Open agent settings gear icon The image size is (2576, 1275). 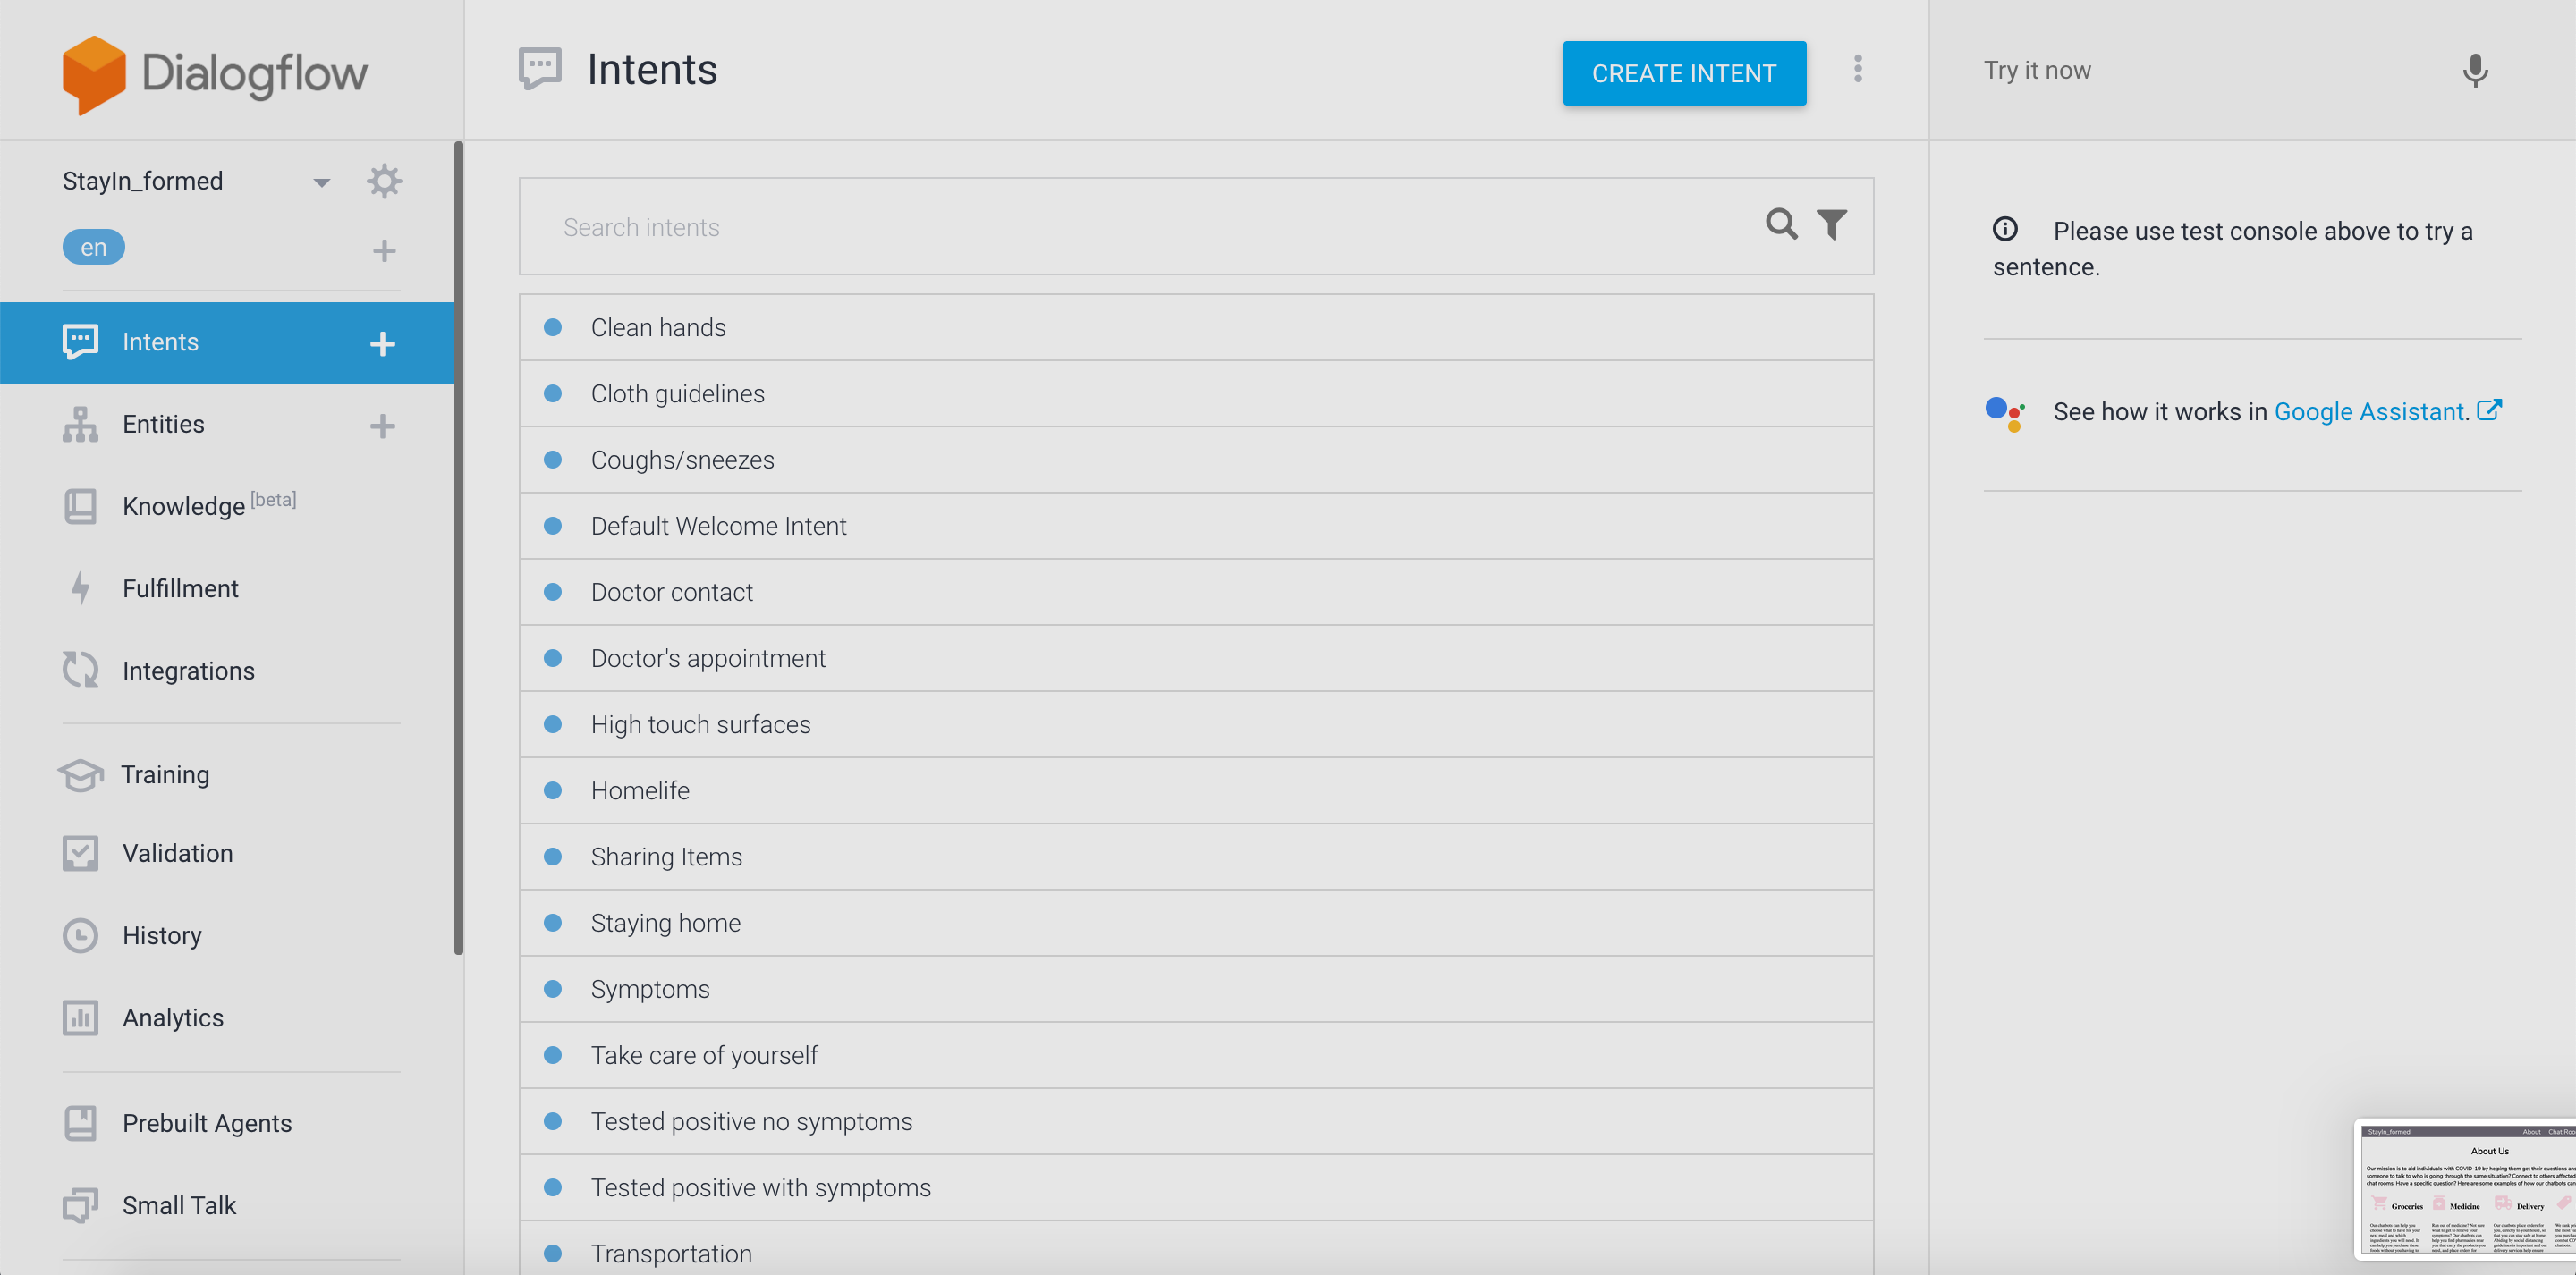click(x=384, y=181)
